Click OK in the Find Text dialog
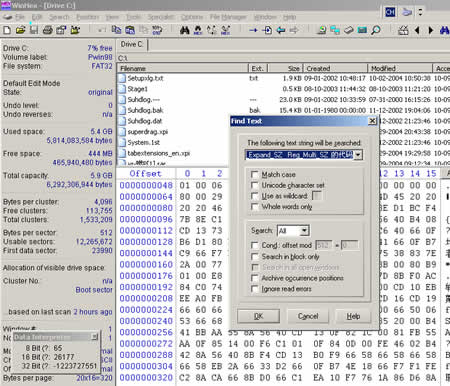 point(259,316)
